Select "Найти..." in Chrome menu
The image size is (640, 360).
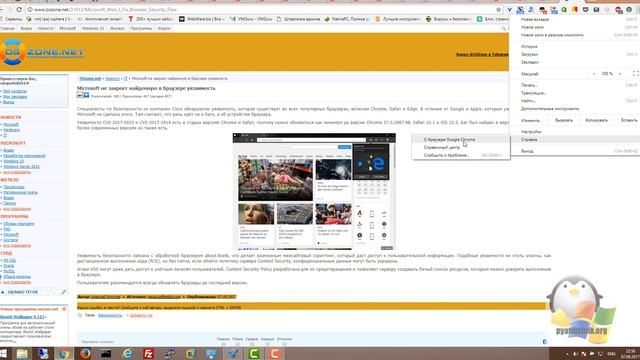coord(575,101)
